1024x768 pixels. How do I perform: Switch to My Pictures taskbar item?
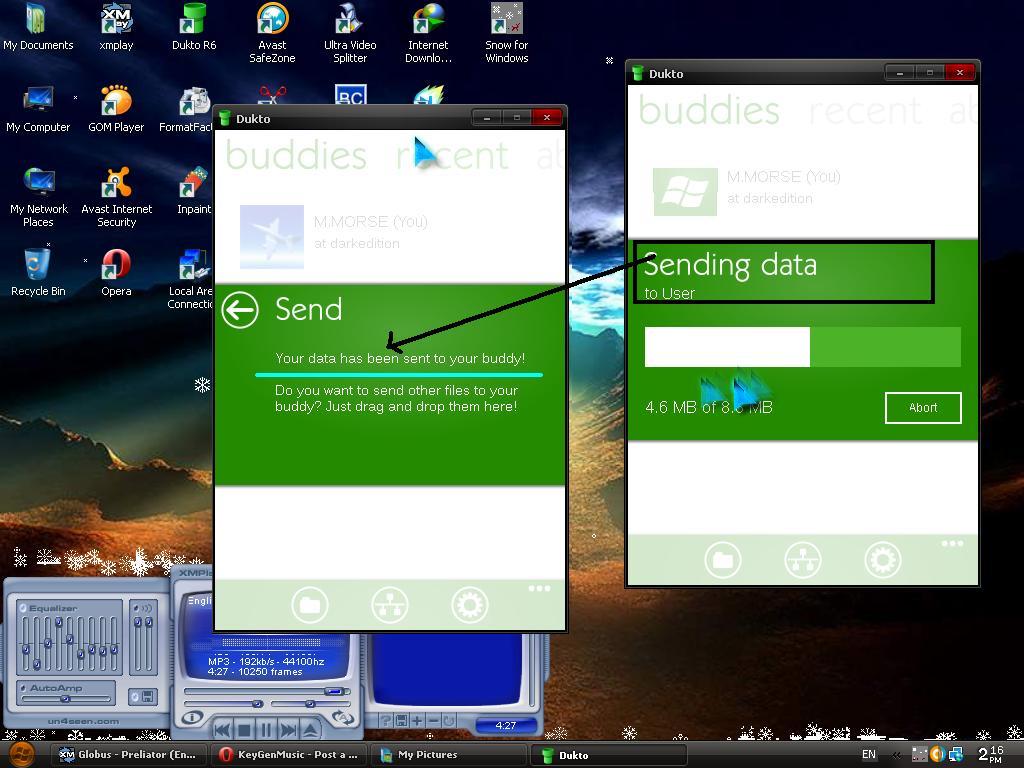[x=447, y=754]
